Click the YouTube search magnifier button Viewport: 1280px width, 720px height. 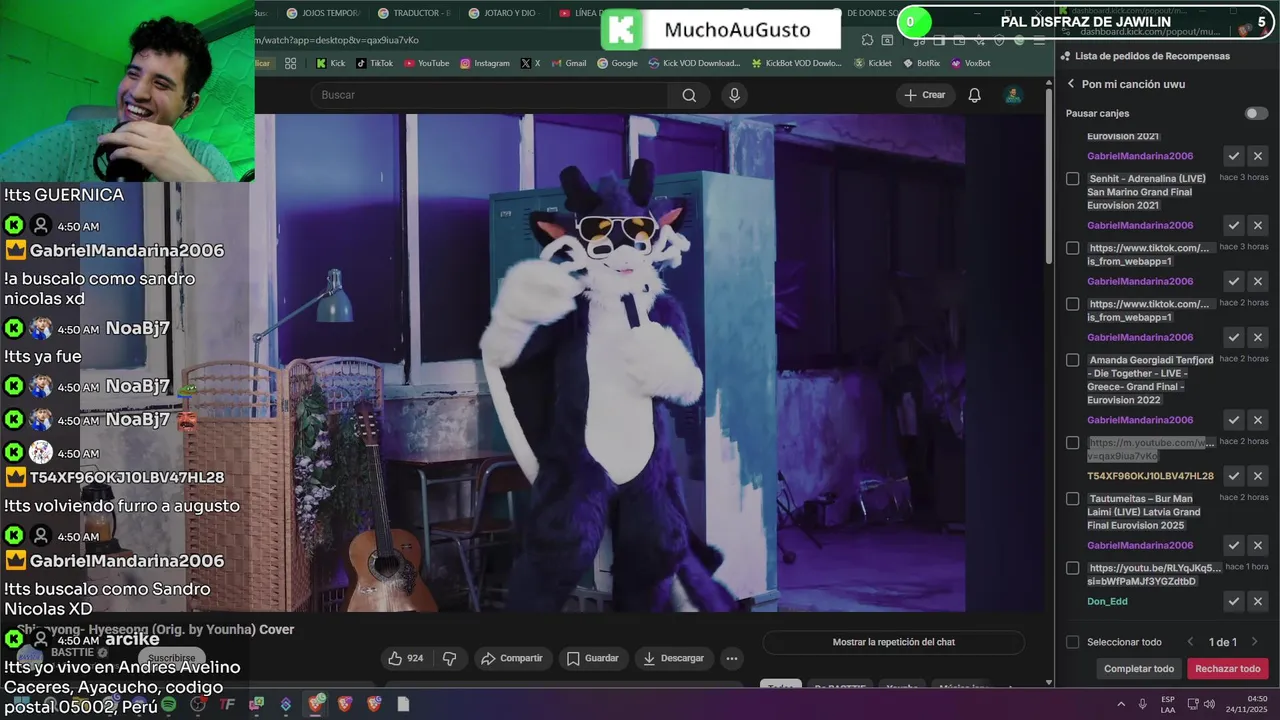coord(689,95)
